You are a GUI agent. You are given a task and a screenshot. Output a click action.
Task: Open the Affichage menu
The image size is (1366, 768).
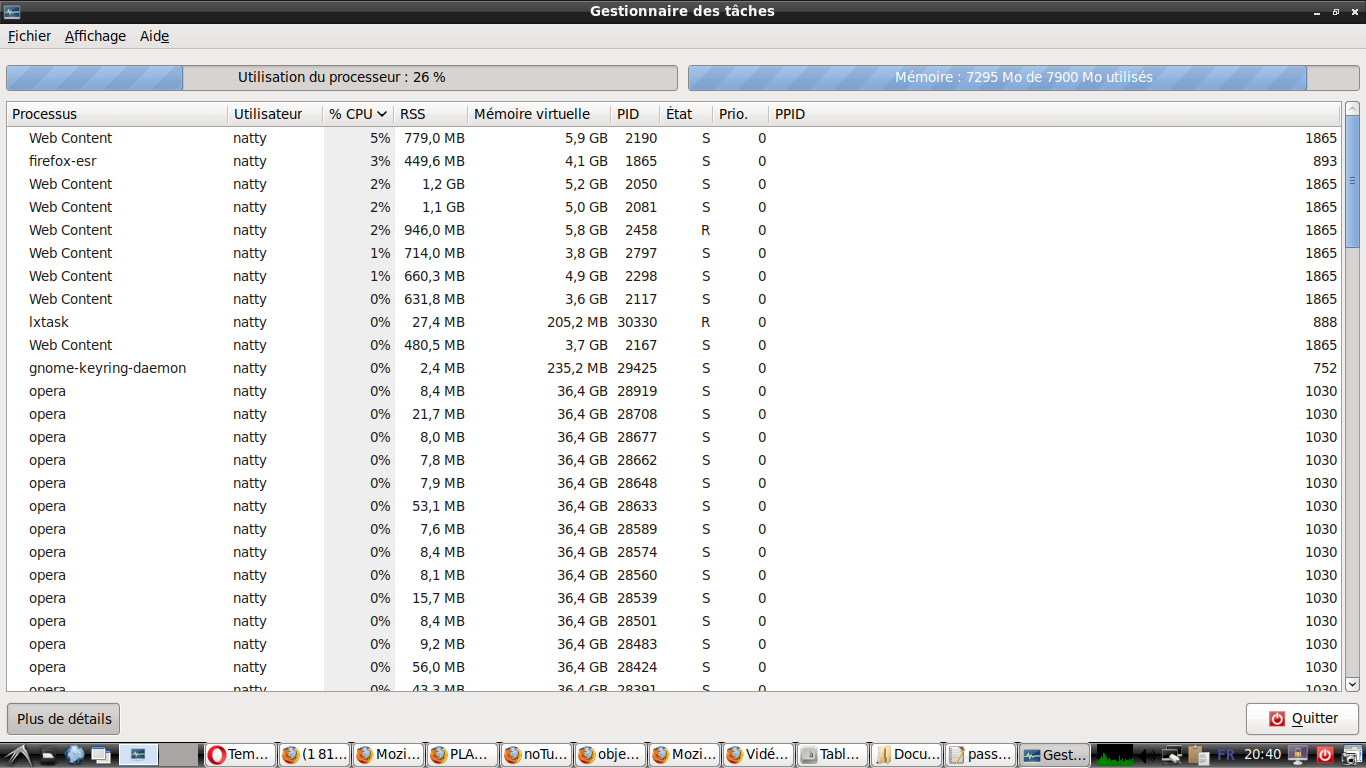(x=95, y=36)
